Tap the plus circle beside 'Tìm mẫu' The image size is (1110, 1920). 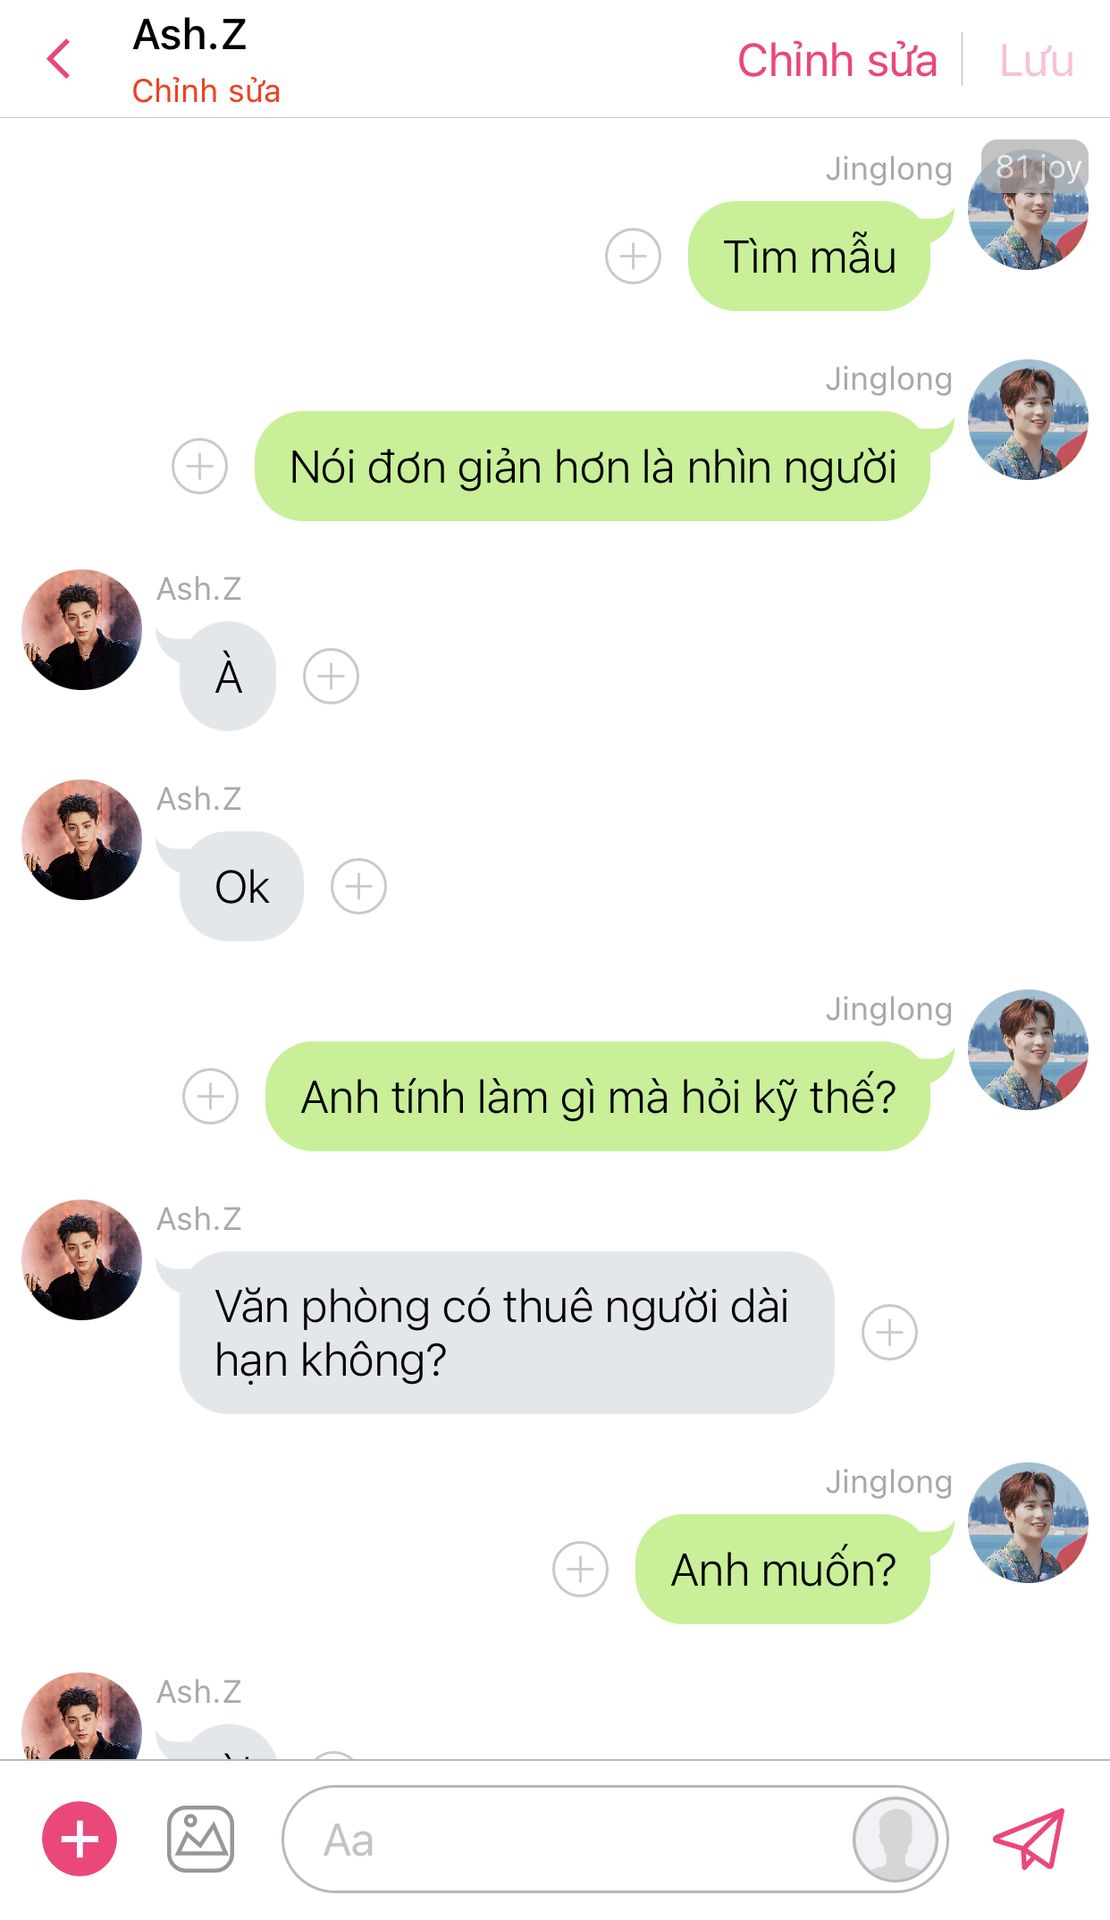[x=633, y=256]
